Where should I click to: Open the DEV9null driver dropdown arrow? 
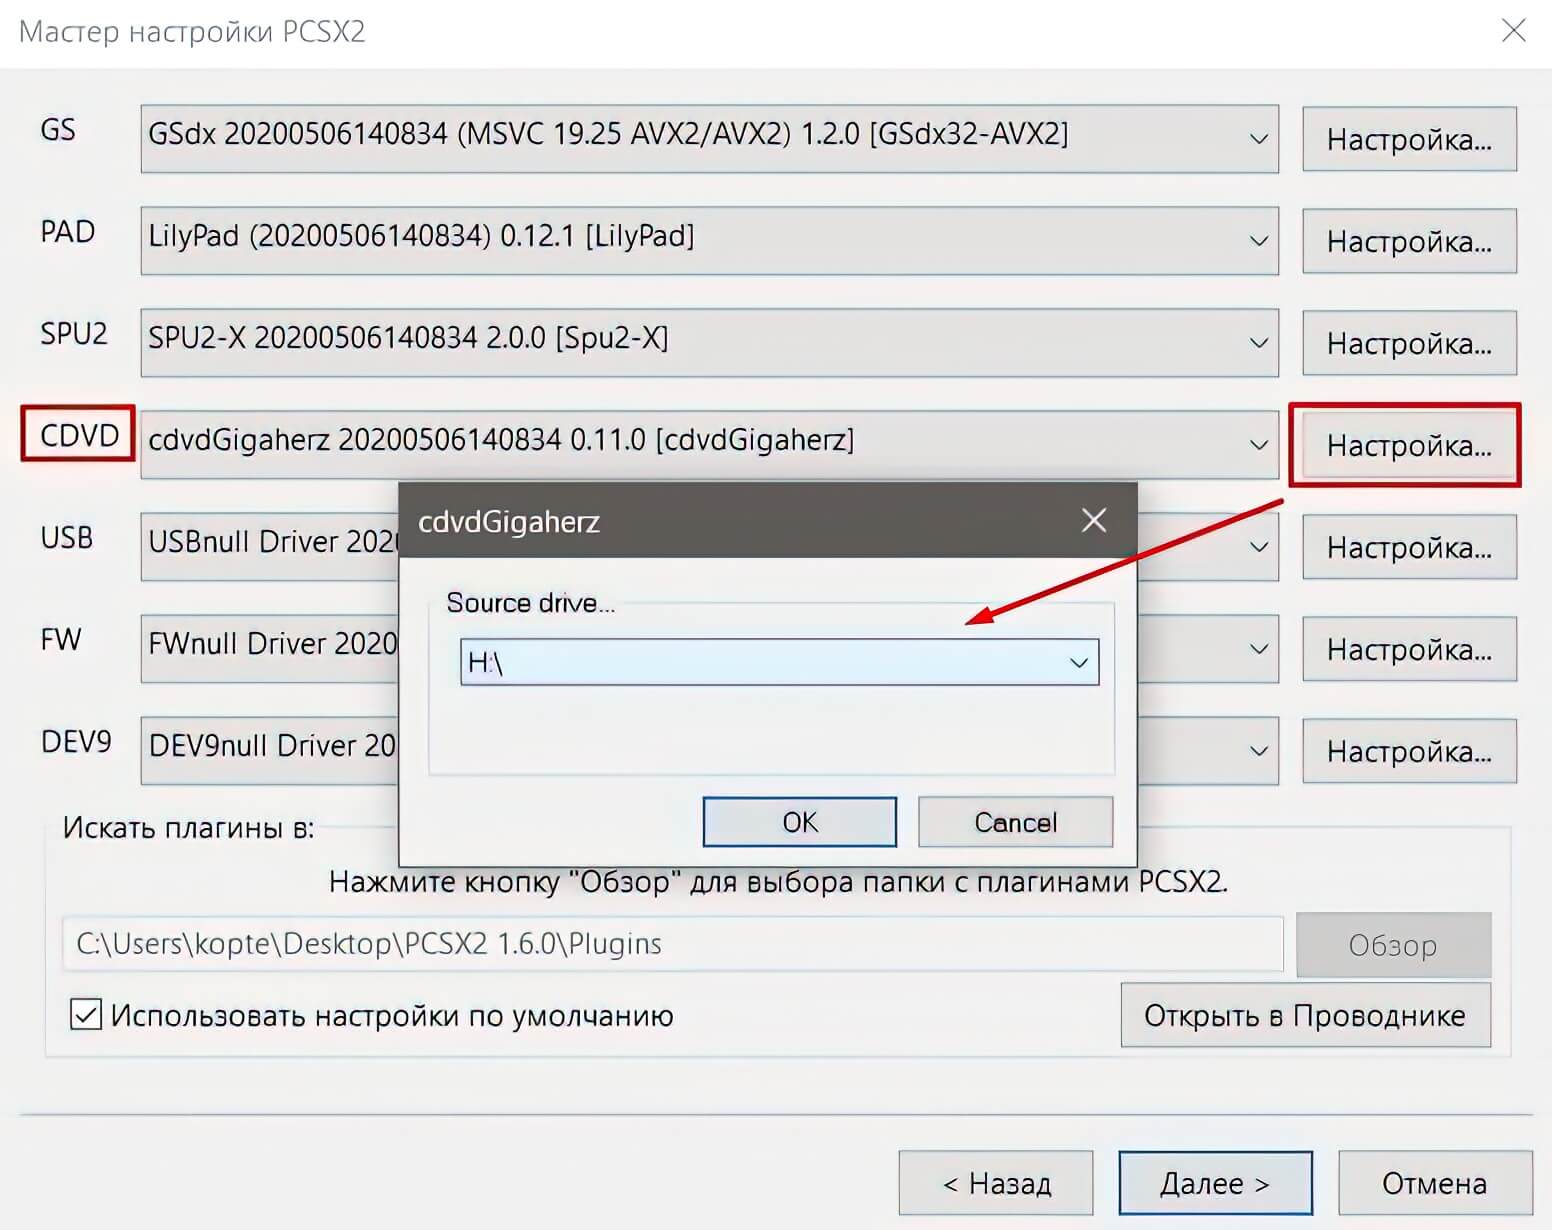(x=1258, y=751)
